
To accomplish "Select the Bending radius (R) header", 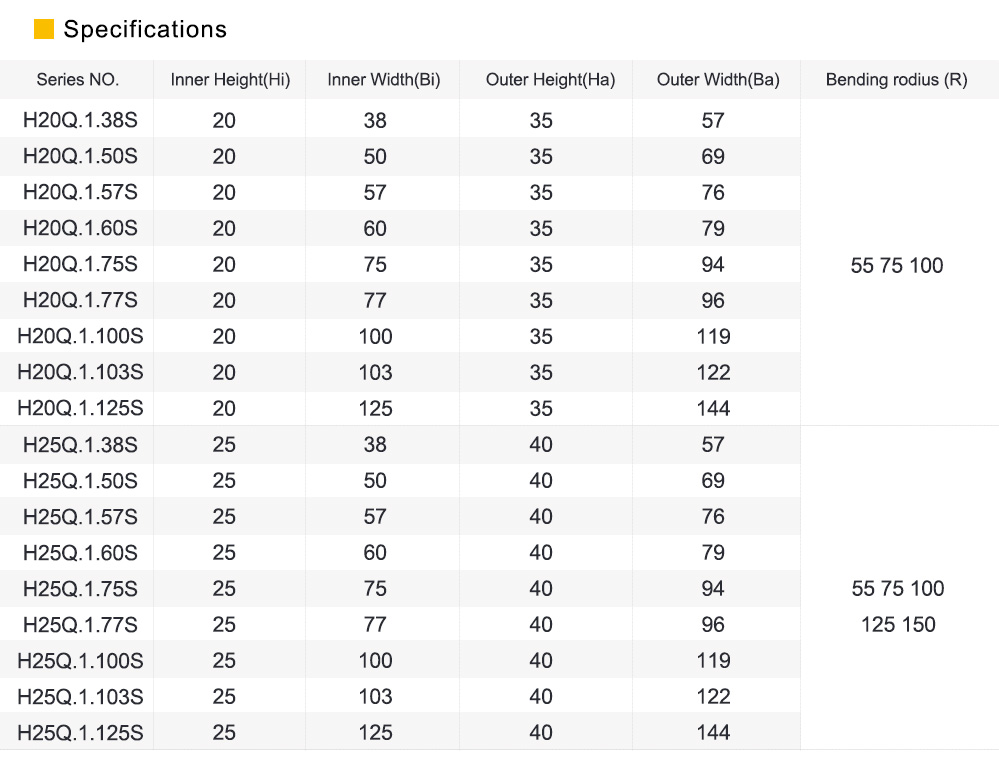I will click(896, 80).
